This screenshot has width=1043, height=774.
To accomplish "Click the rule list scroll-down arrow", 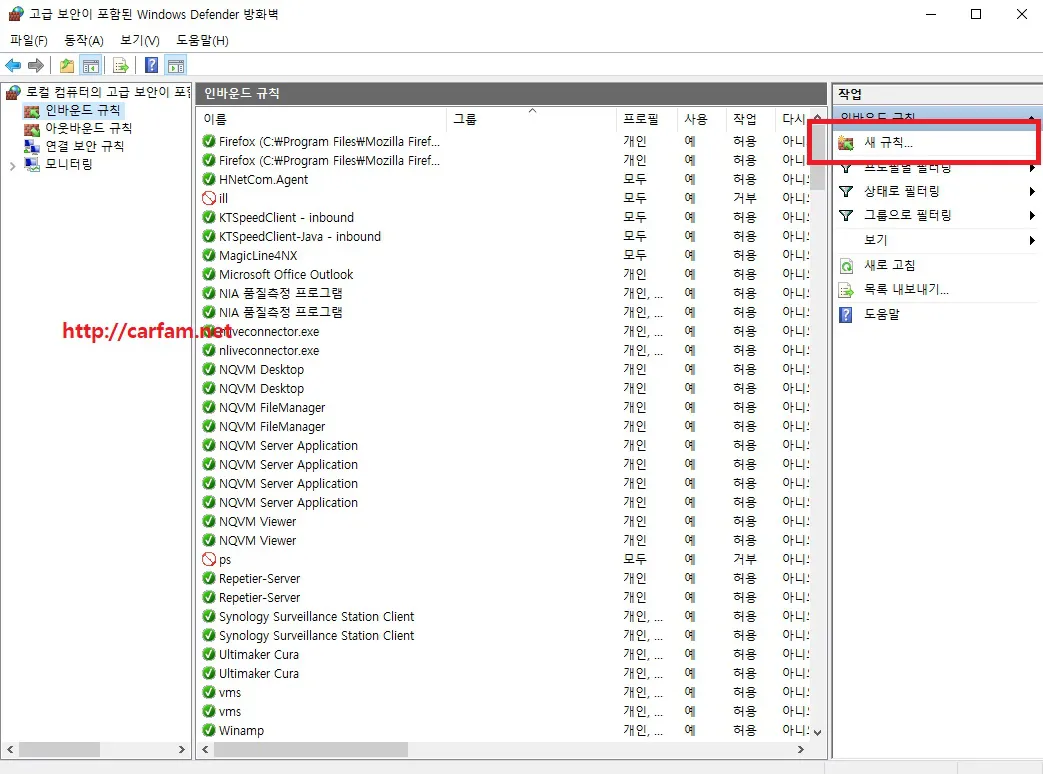I will pos(818,732).
